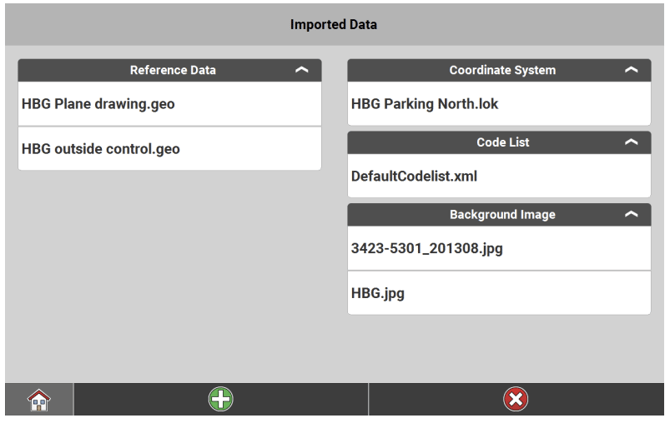
Task: Click the red X delete icon
Action: click(x=516, y=400)
